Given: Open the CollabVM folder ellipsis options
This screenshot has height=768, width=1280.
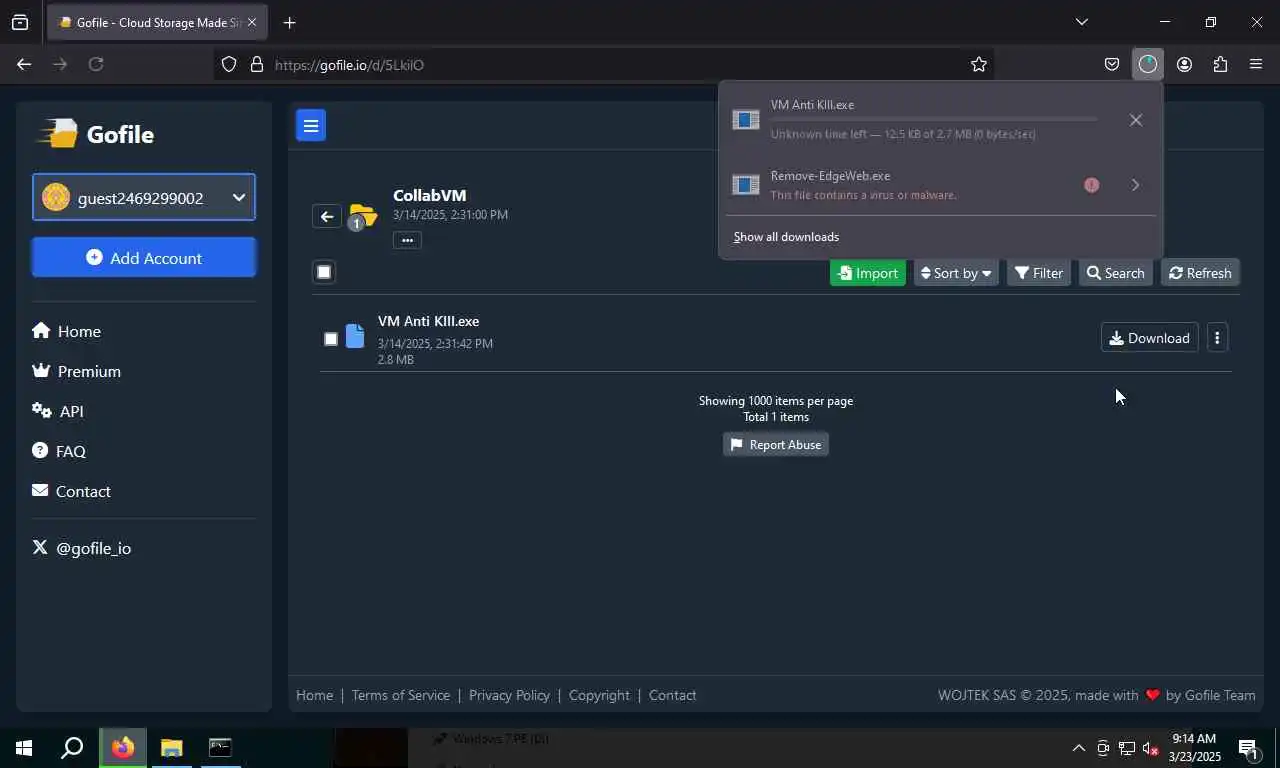Looking at the screenshot, I should point(407,240).
